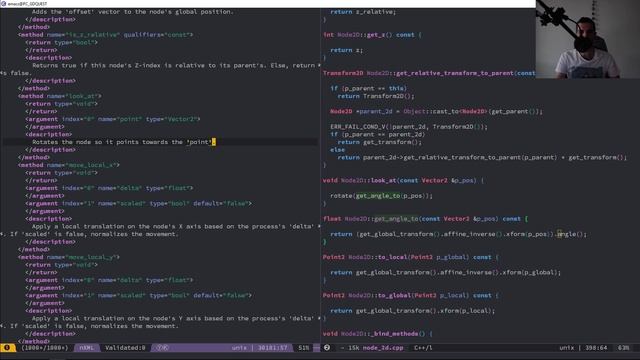Viewport: 640px width, 360px height.
Task: Click the "node's Y axis" description line
Action: click(173, 318)
